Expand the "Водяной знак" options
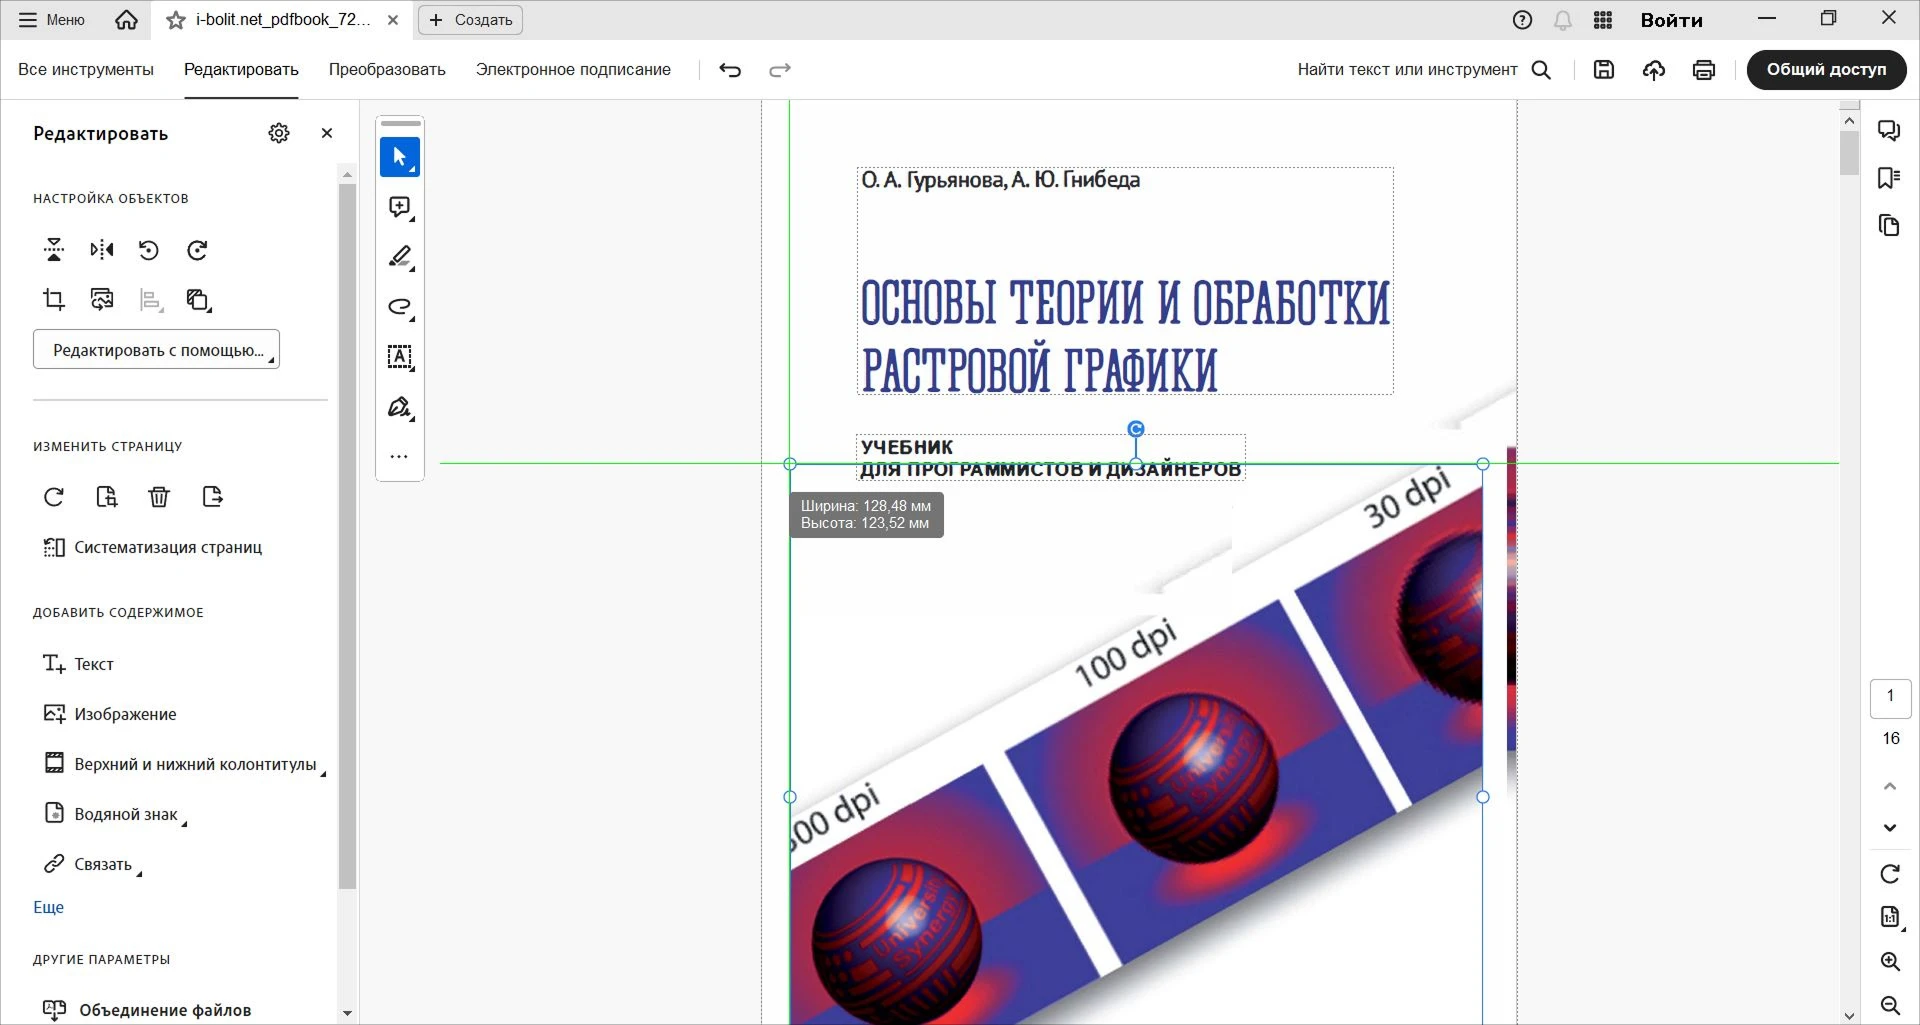 [x=126, y=814]
